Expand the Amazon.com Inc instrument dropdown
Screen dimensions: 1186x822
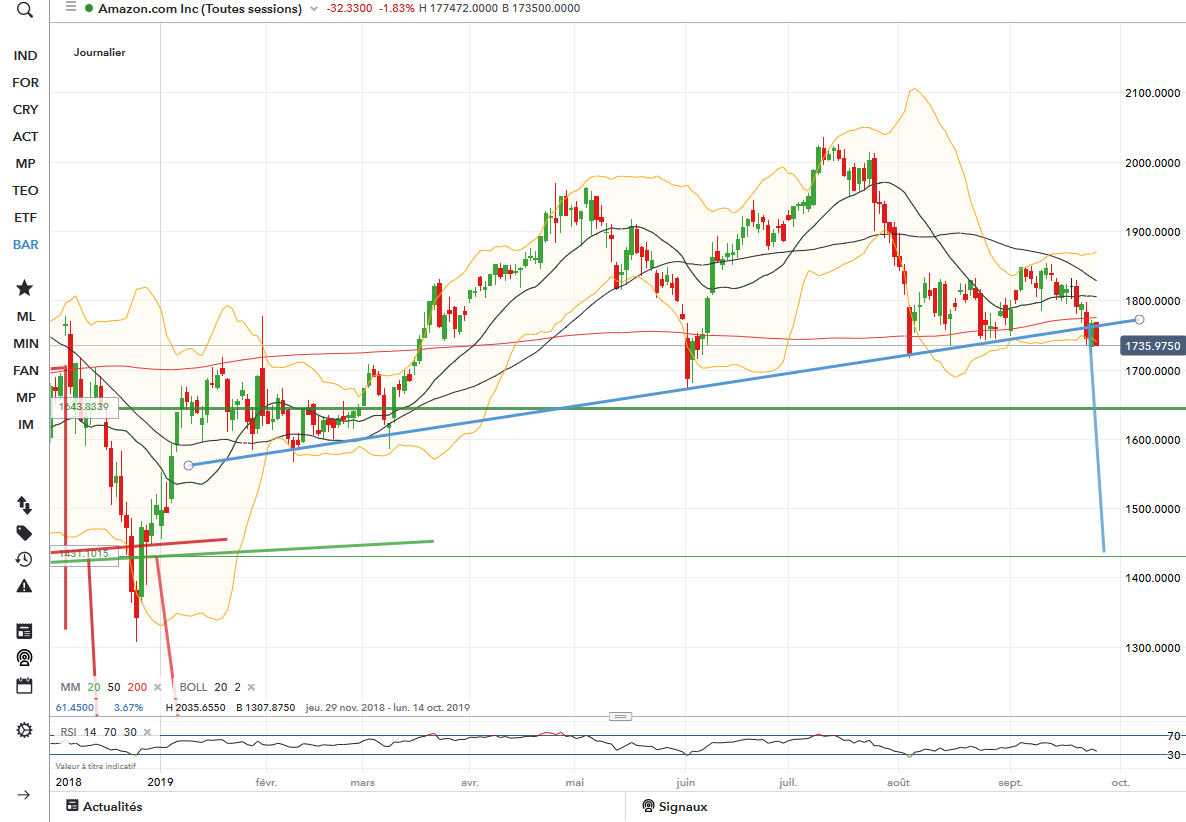point(314,9)
